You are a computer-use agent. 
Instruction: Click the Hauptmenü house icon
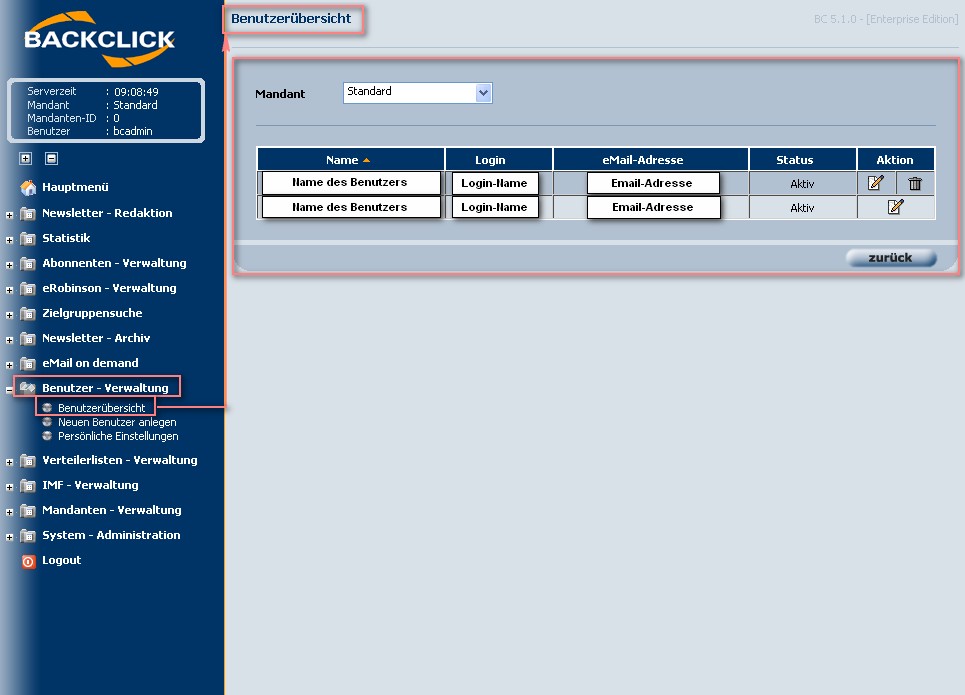coord(28,187)
